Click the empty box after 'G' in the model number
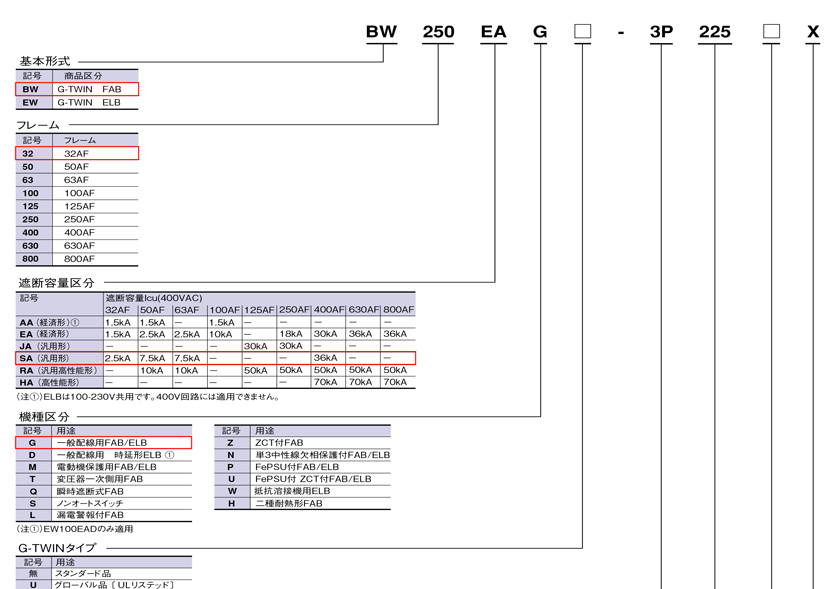830x589 pixels. point(582,31)
